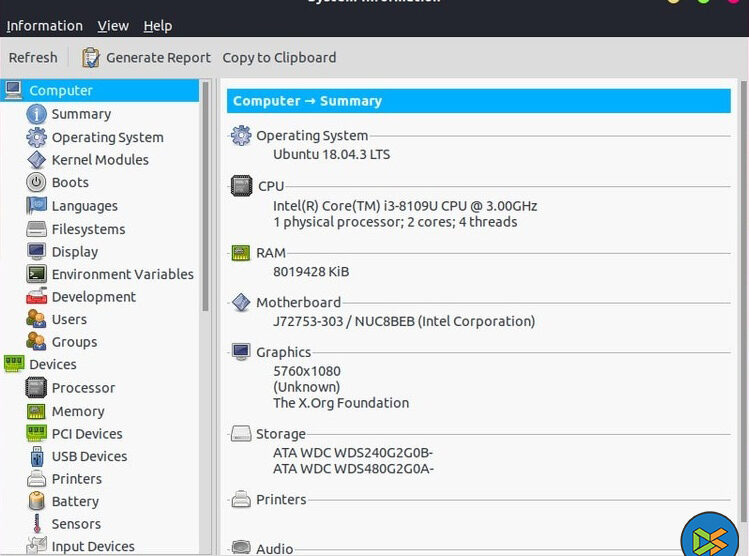Click the USB Devices icon
This screenshot has height=556, width=749.
tap(36, 456)
